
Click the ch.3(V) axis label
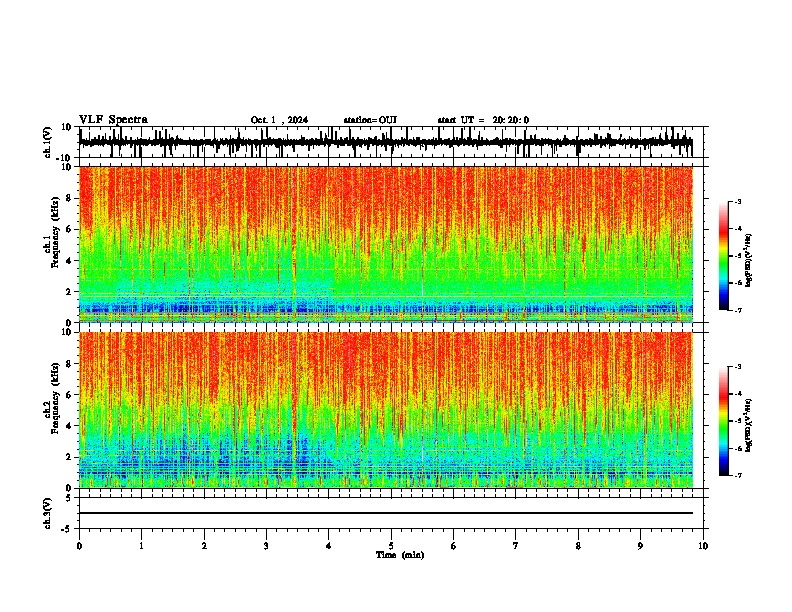click(48, 513)
